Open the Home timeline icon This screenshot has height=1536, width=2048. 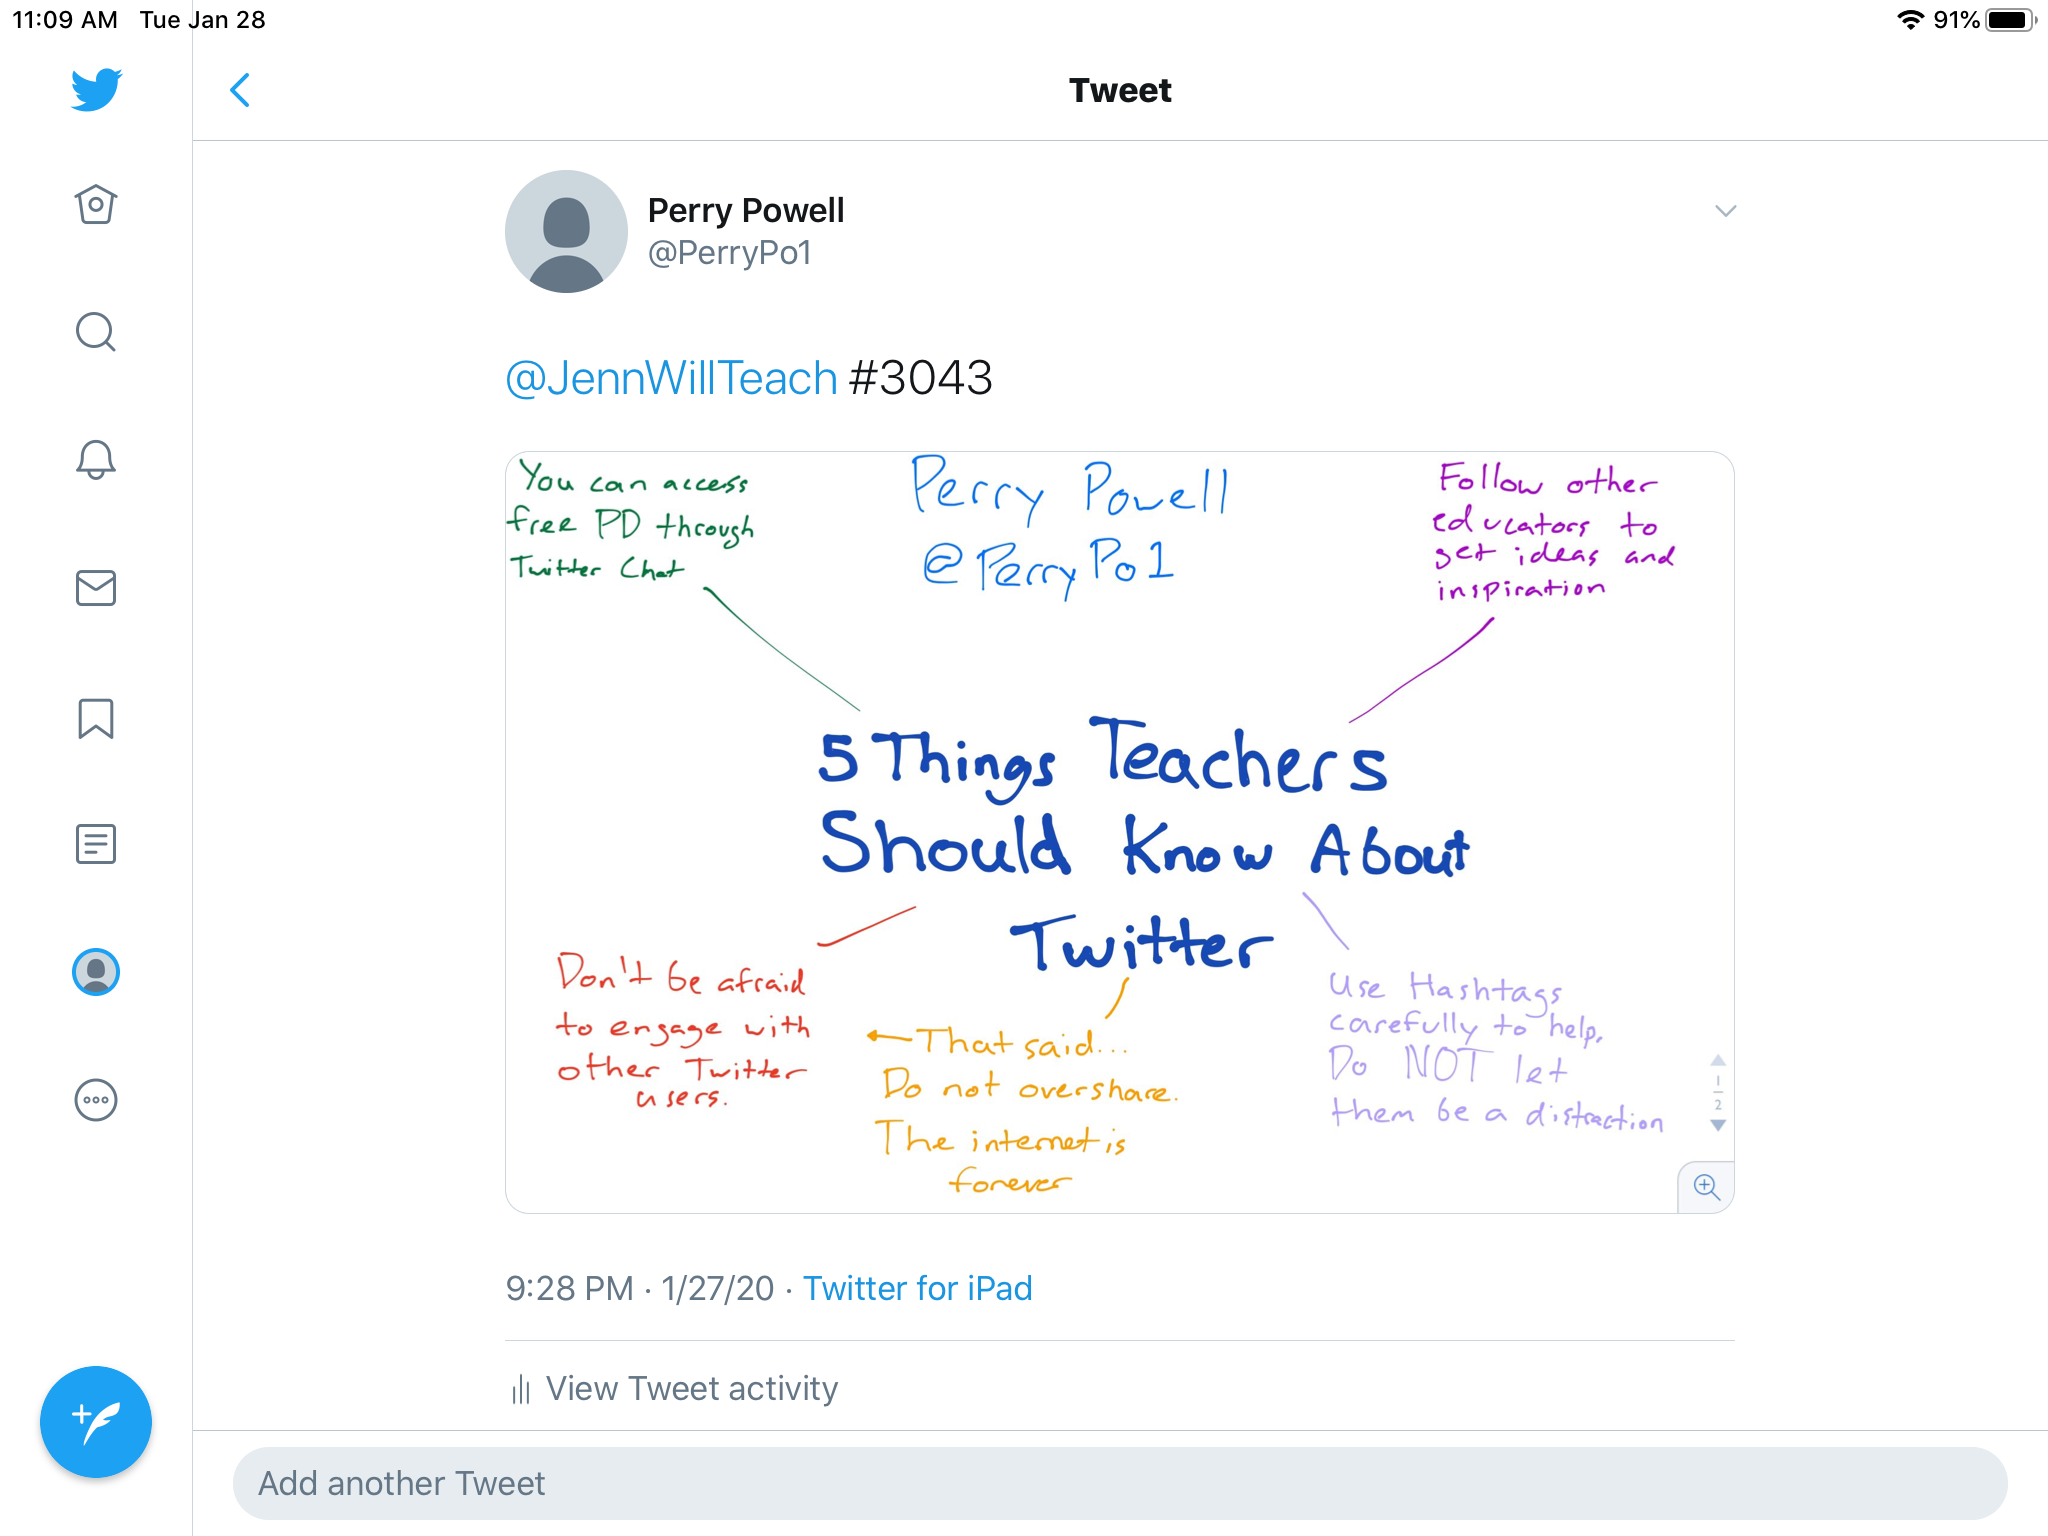(x=96, y=205)
